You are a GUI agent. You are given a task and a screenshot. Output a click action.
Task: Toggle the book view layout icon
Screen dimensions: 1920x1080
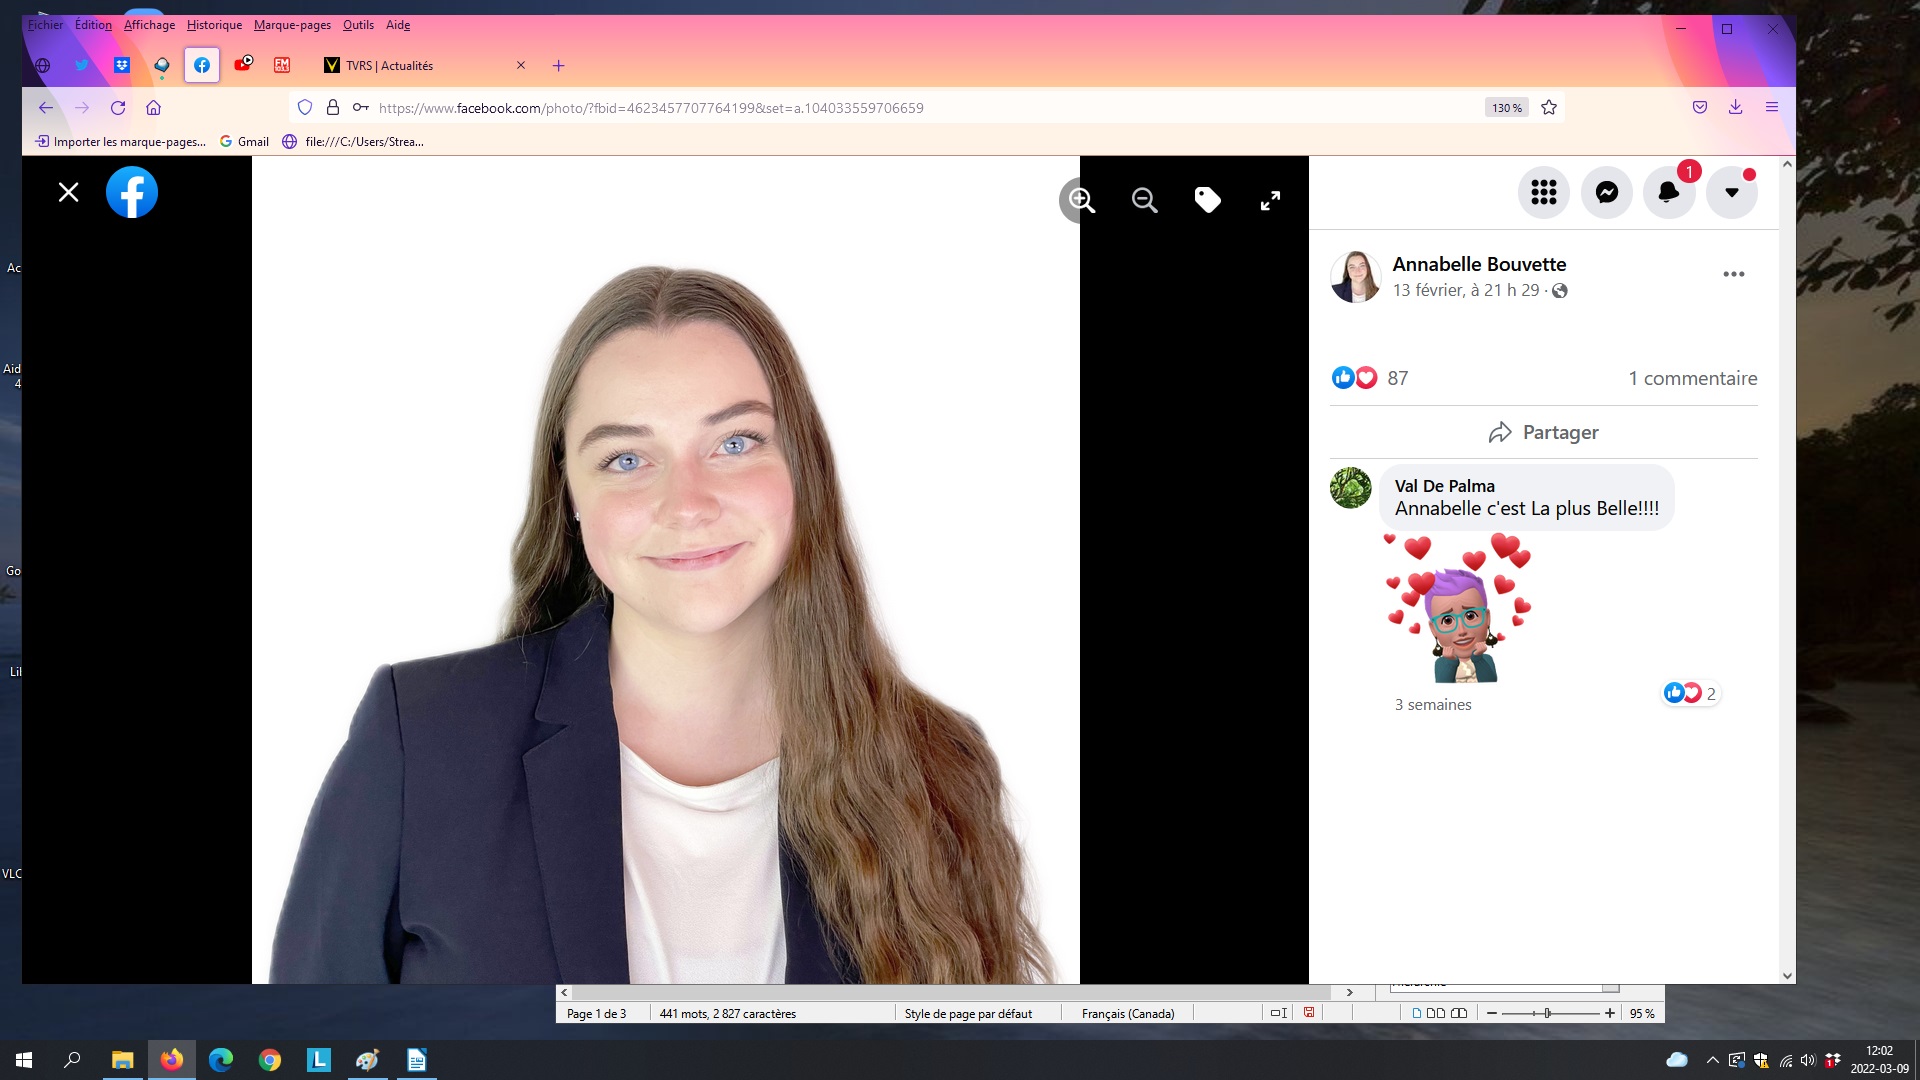(1459, 1013)
